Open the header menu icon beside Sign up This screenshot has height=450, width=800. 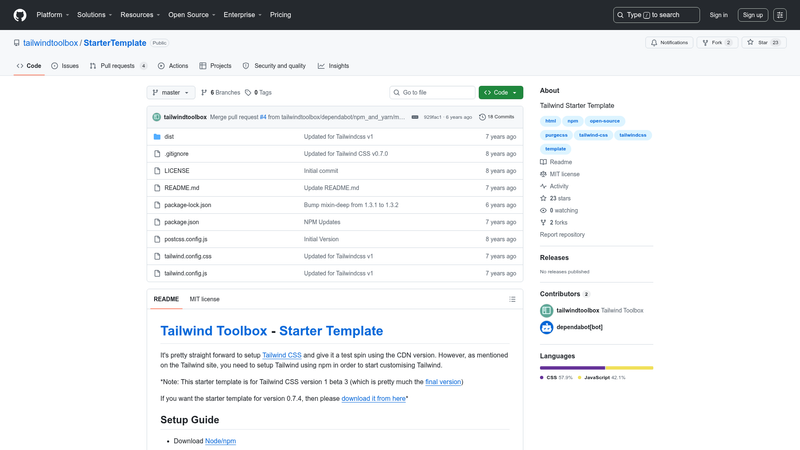click(780, 15)
